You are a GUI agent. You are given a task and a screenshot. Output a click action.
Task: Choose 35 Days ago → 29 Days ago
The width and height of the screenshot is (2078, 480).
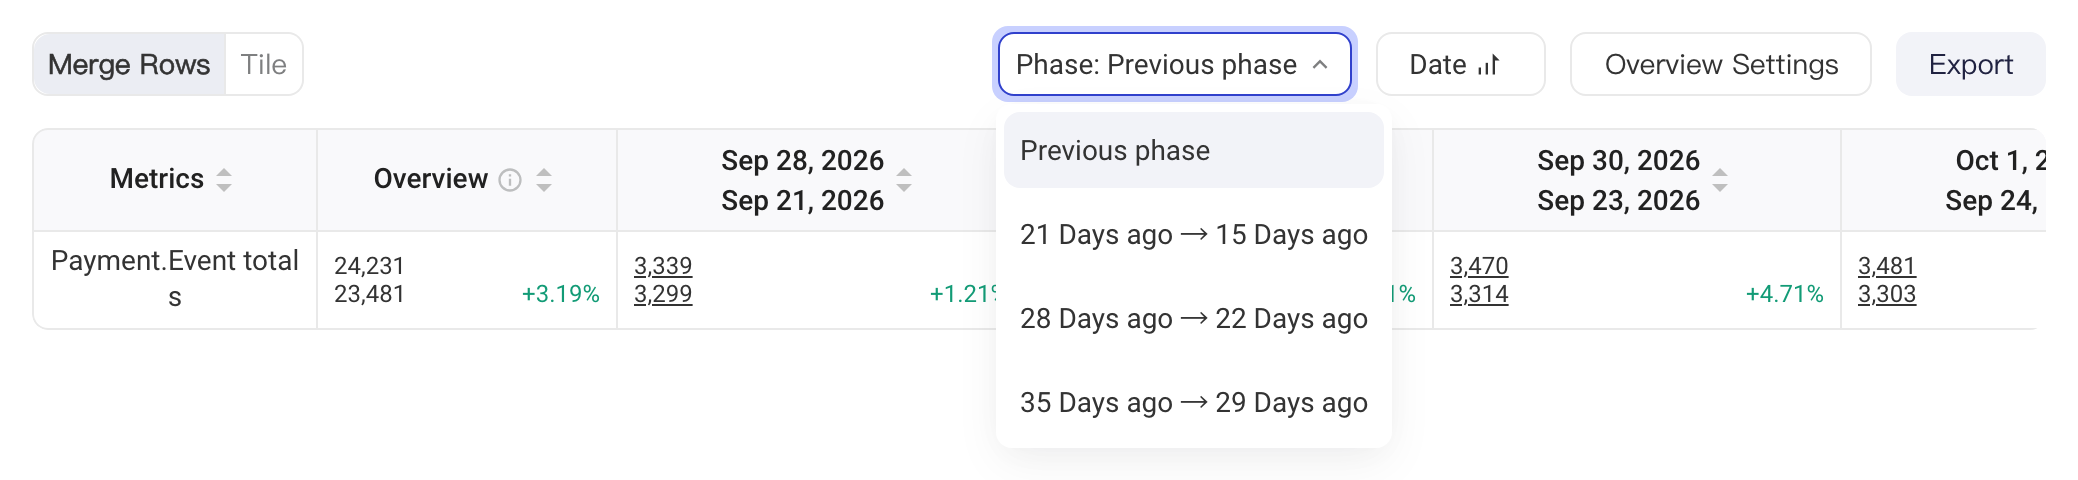(x=1194, y=403)
